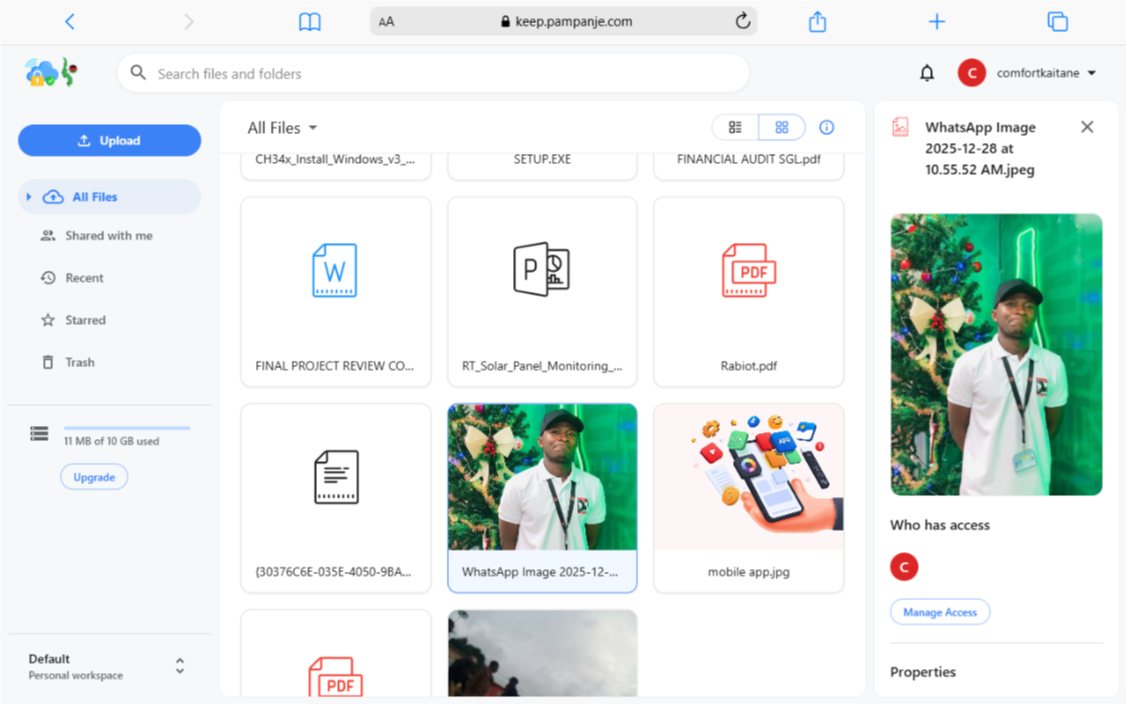
Task: Click the Upload button
Action: point(110,141)
